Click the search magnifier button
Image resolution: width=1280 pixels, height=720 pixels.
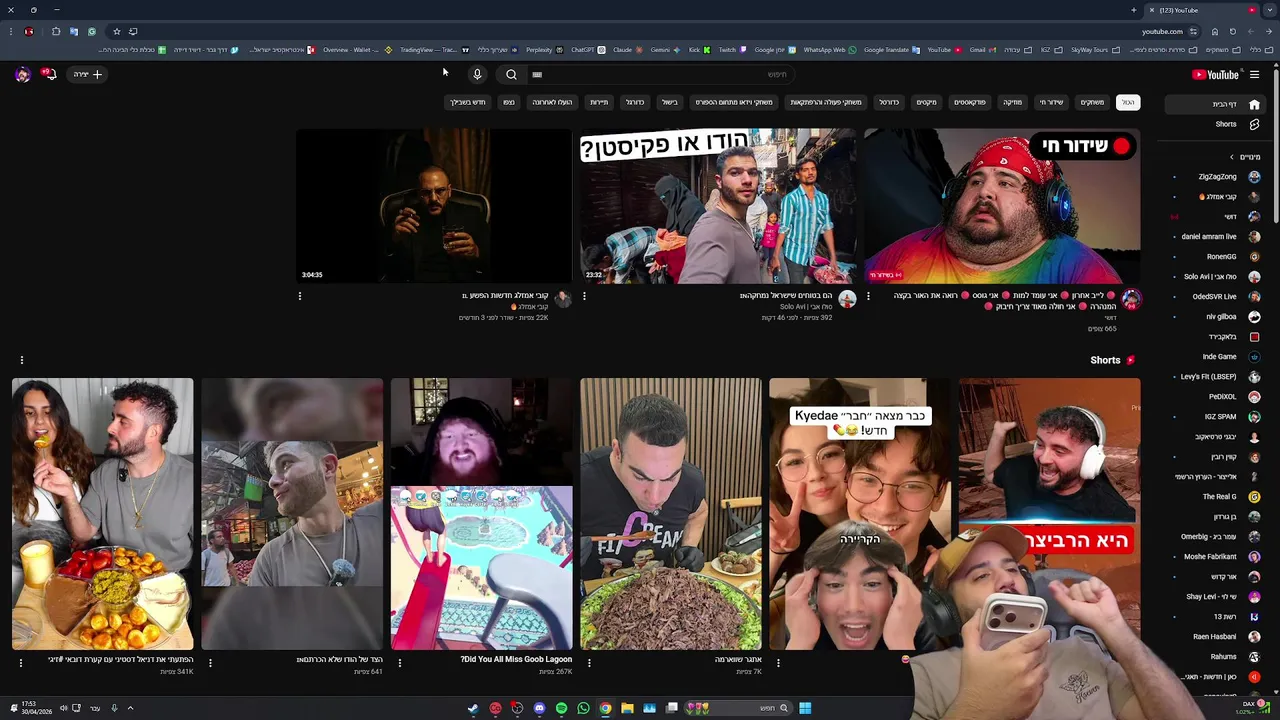point(511,74)
